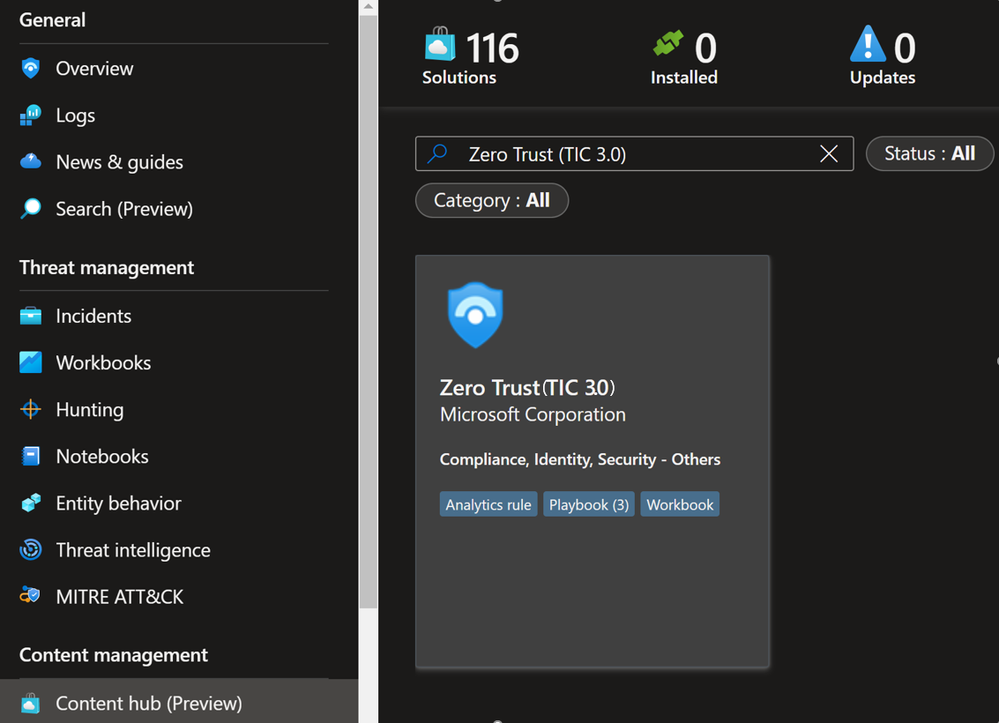Click the News & guides cloud icon
Viewport: 999px width, 723px height.
(x=31, y=162)
